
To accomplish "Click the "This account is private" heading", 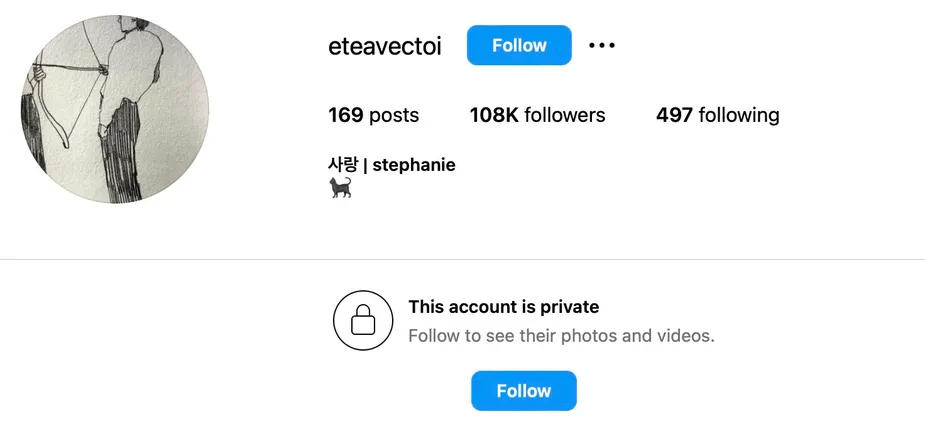I will coord(504,307).
